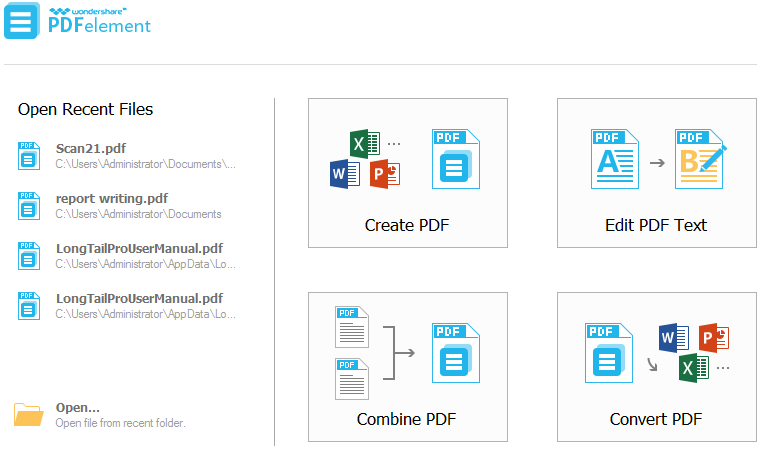Click the PowerPoint icon in Create PDF card

(385, 173)
